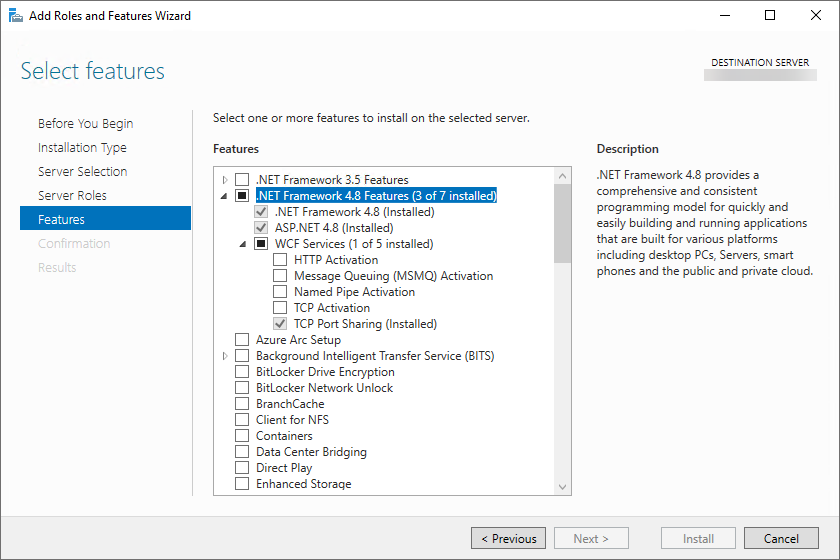Select "BranchCache" row text
Viewport: 840px width, 560px height.
[x=290, y=404]
